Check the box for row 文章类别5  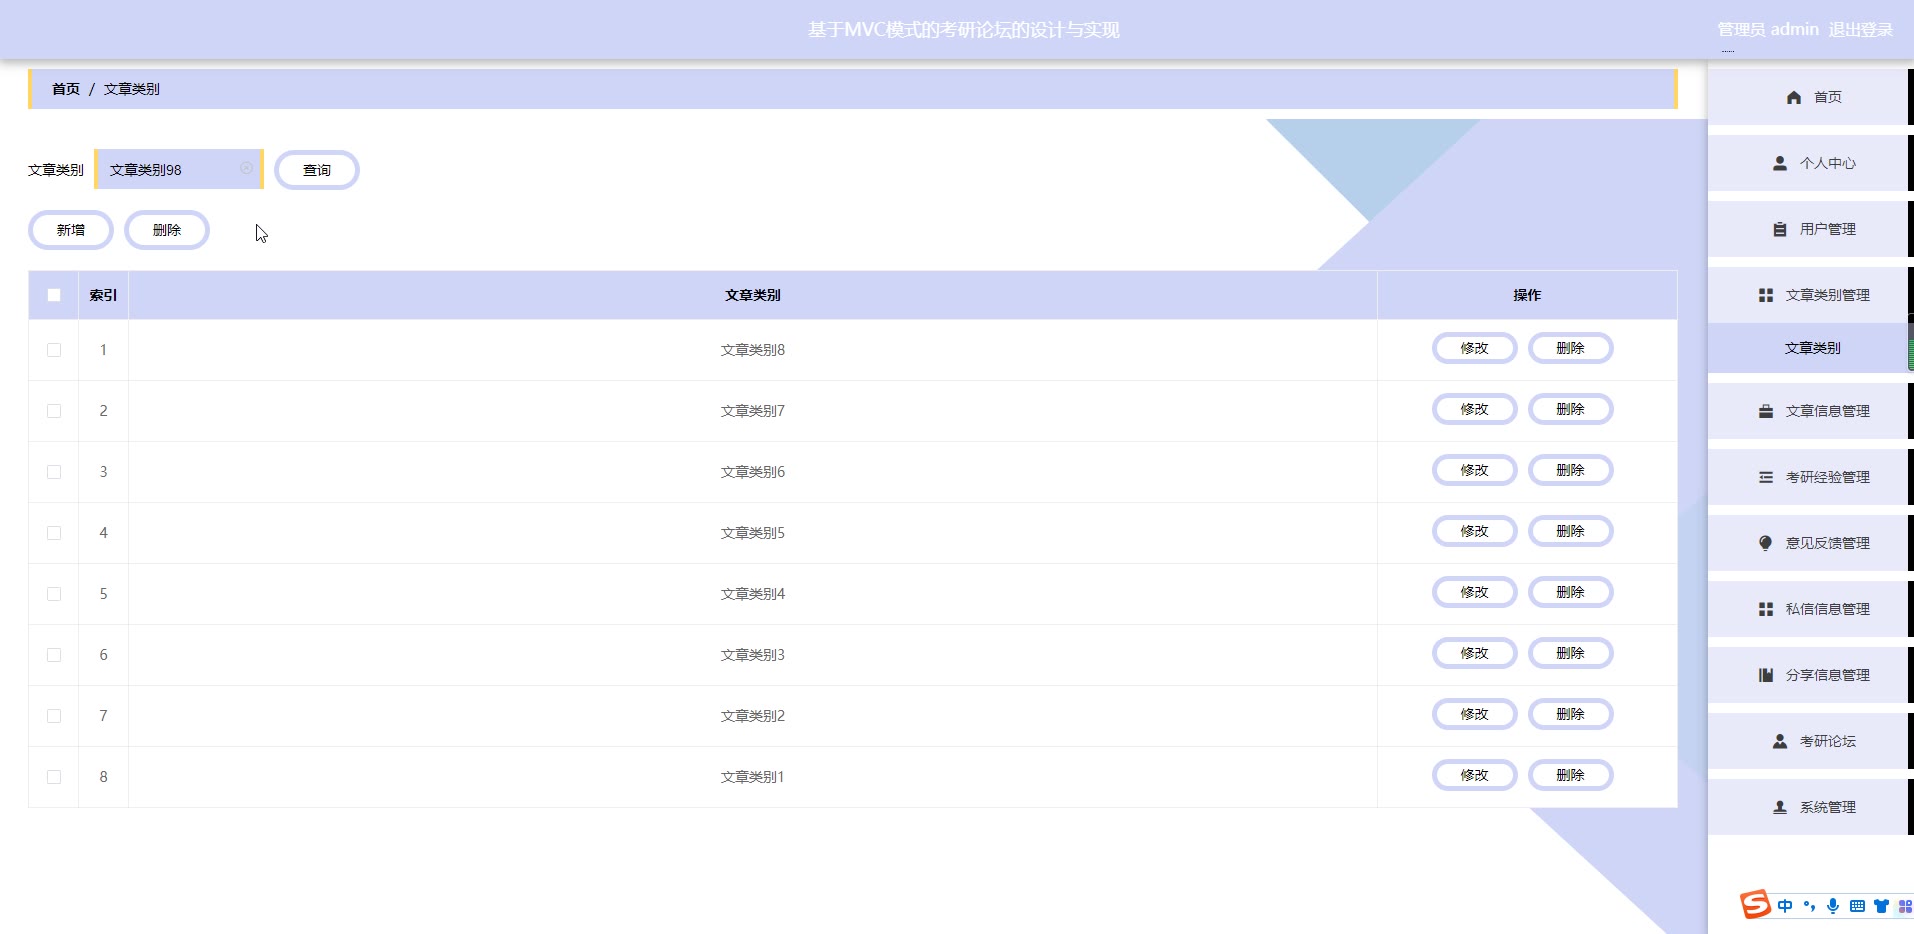pyautogui.click(x=54, y=533)
